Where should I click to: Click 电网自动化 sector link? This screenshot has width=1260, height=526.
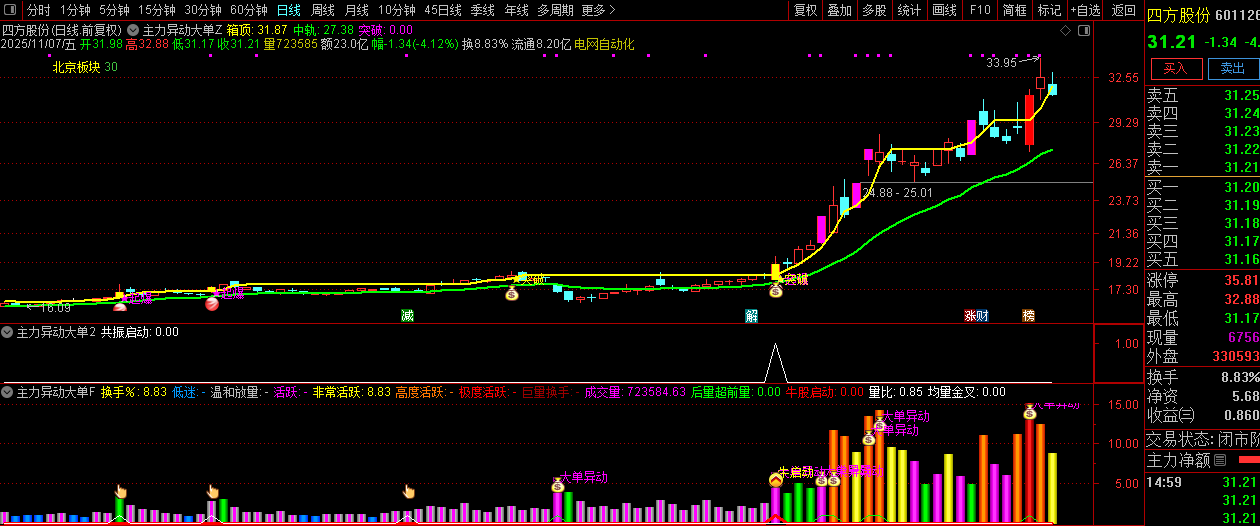(x=604, y=44)
